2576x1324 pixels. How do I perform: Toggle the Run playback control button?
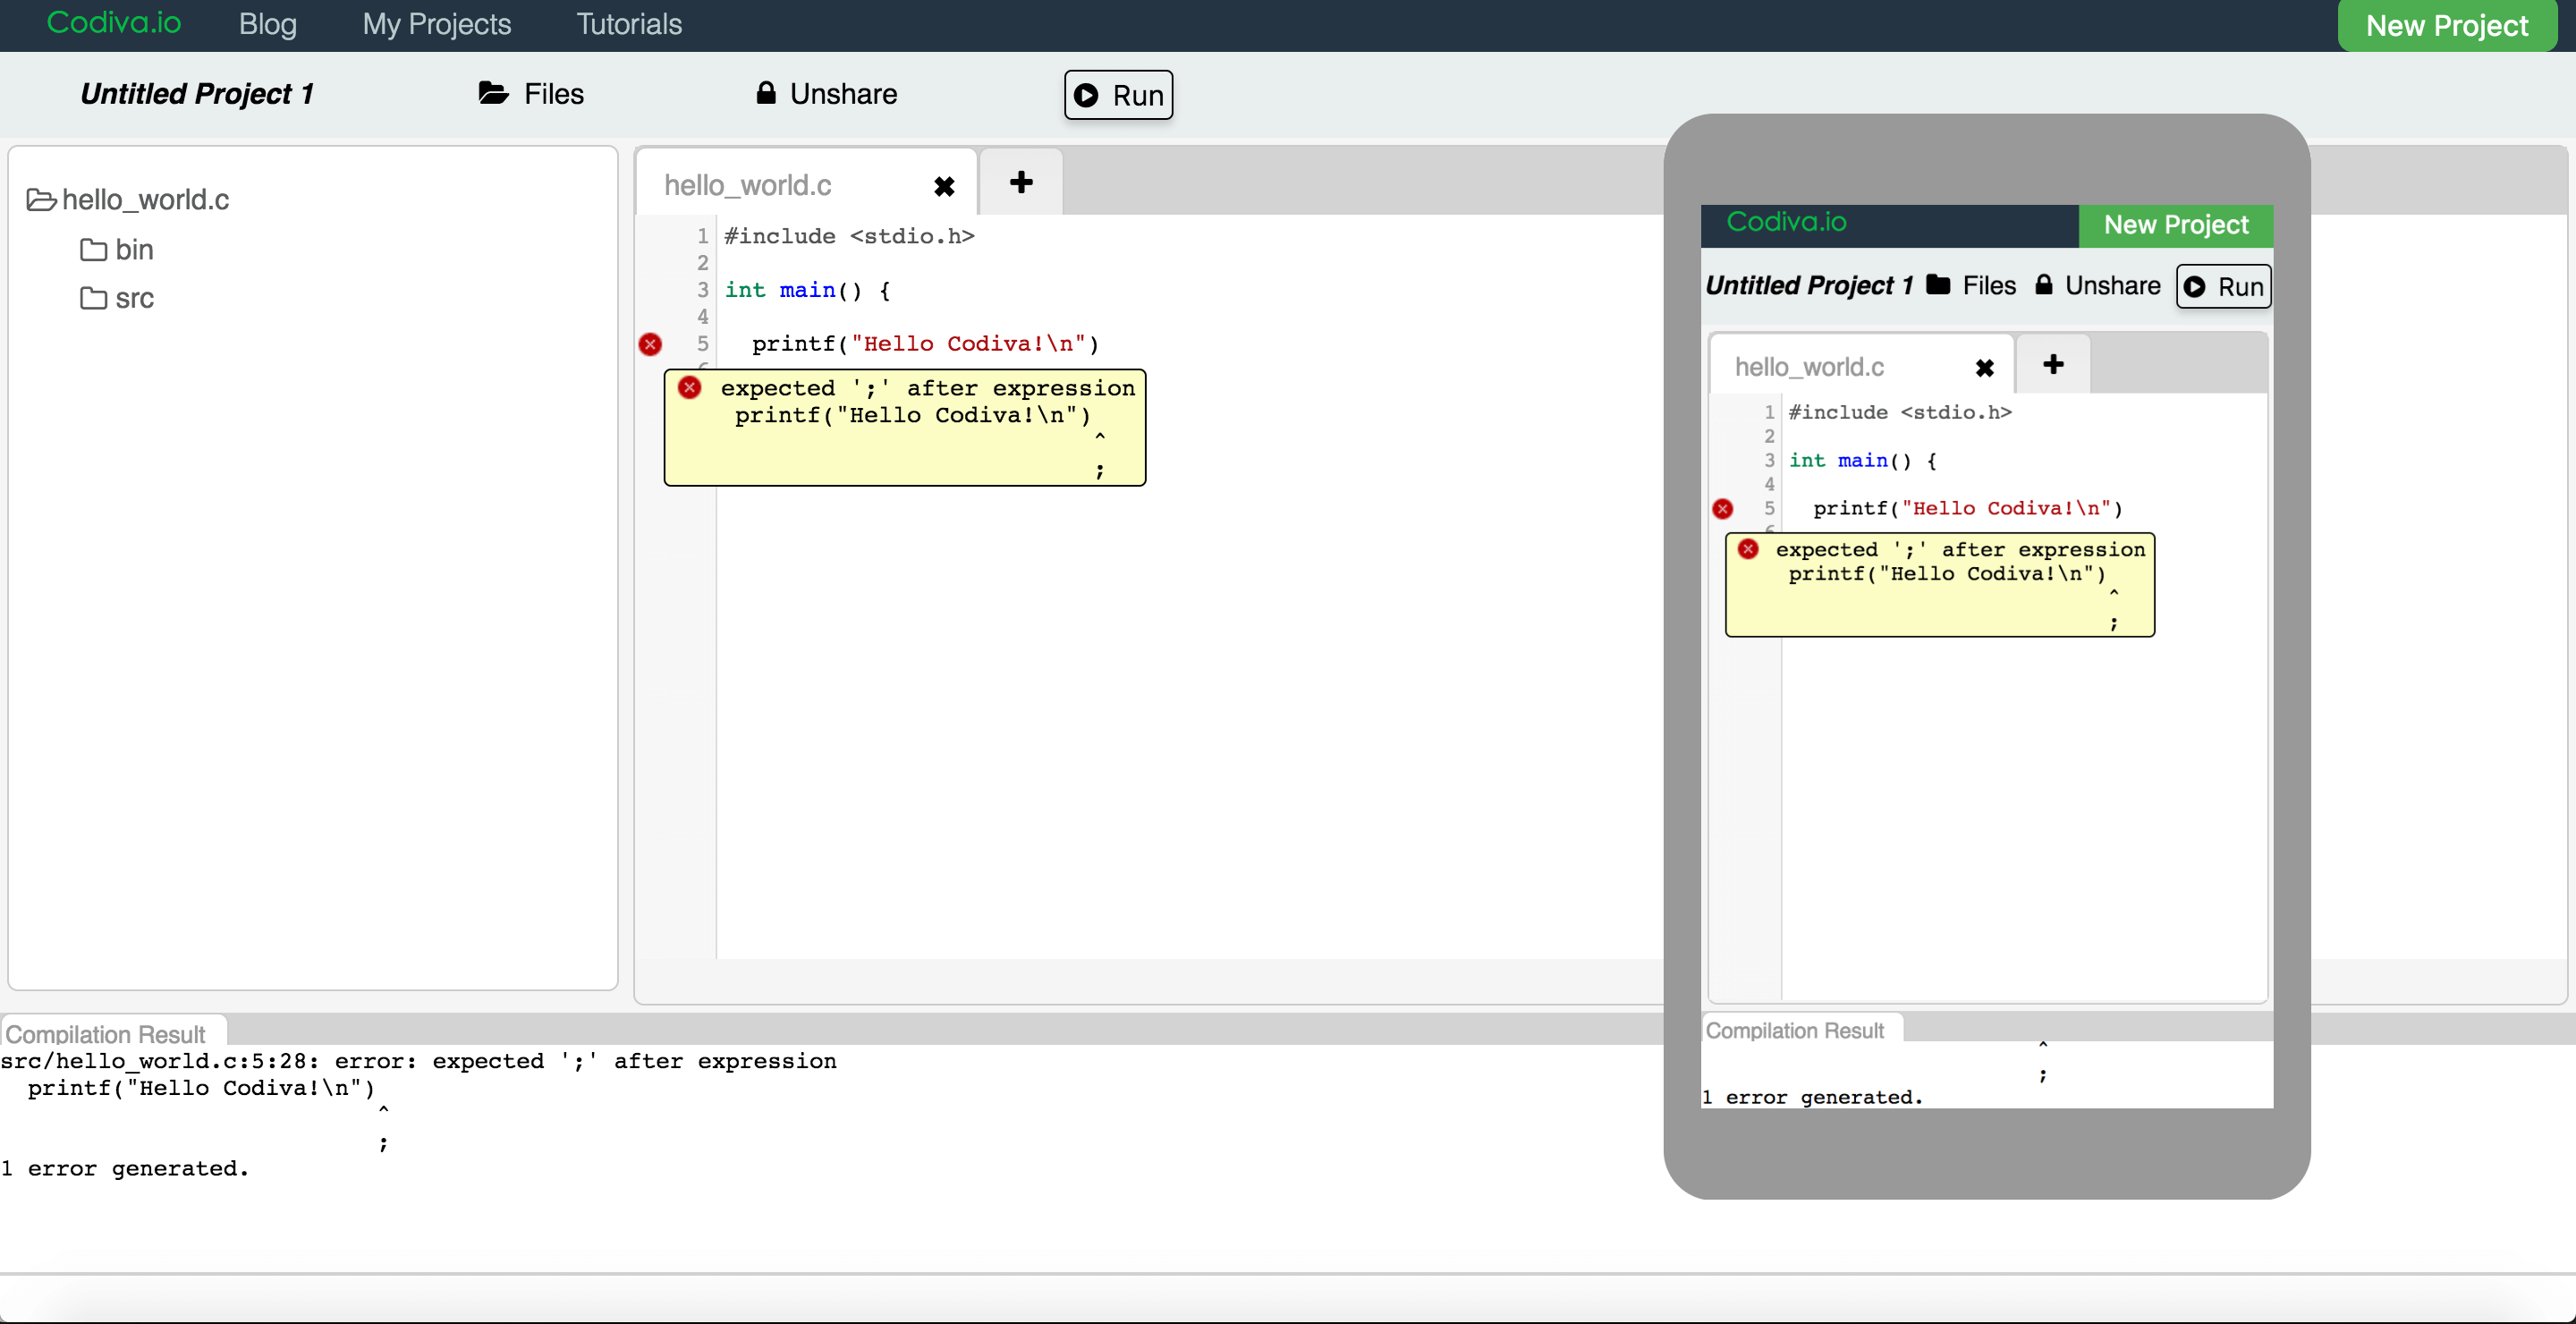click(x=1119, y=93)
